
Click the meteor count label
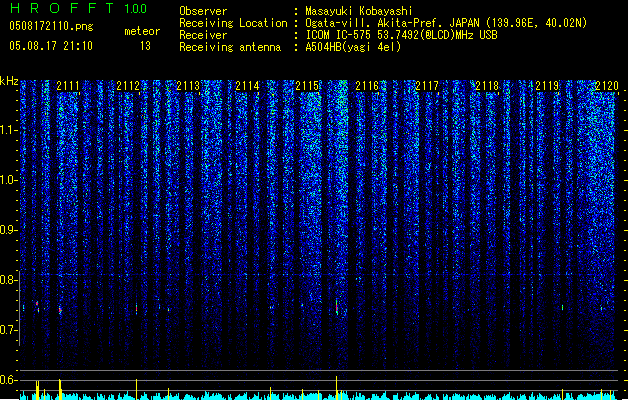click(142, 31)
